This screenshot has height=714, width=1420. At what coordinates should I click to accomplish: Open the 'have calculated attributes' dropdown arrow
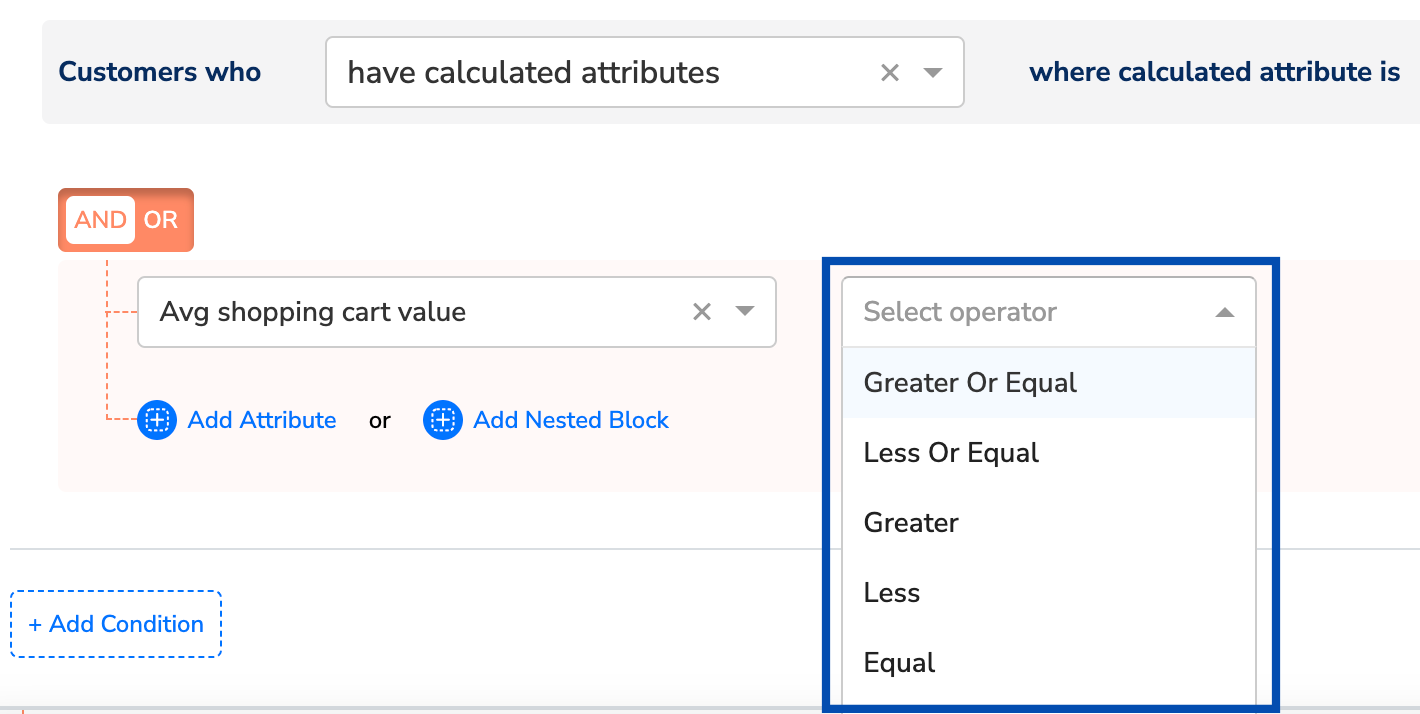[932, 72]
